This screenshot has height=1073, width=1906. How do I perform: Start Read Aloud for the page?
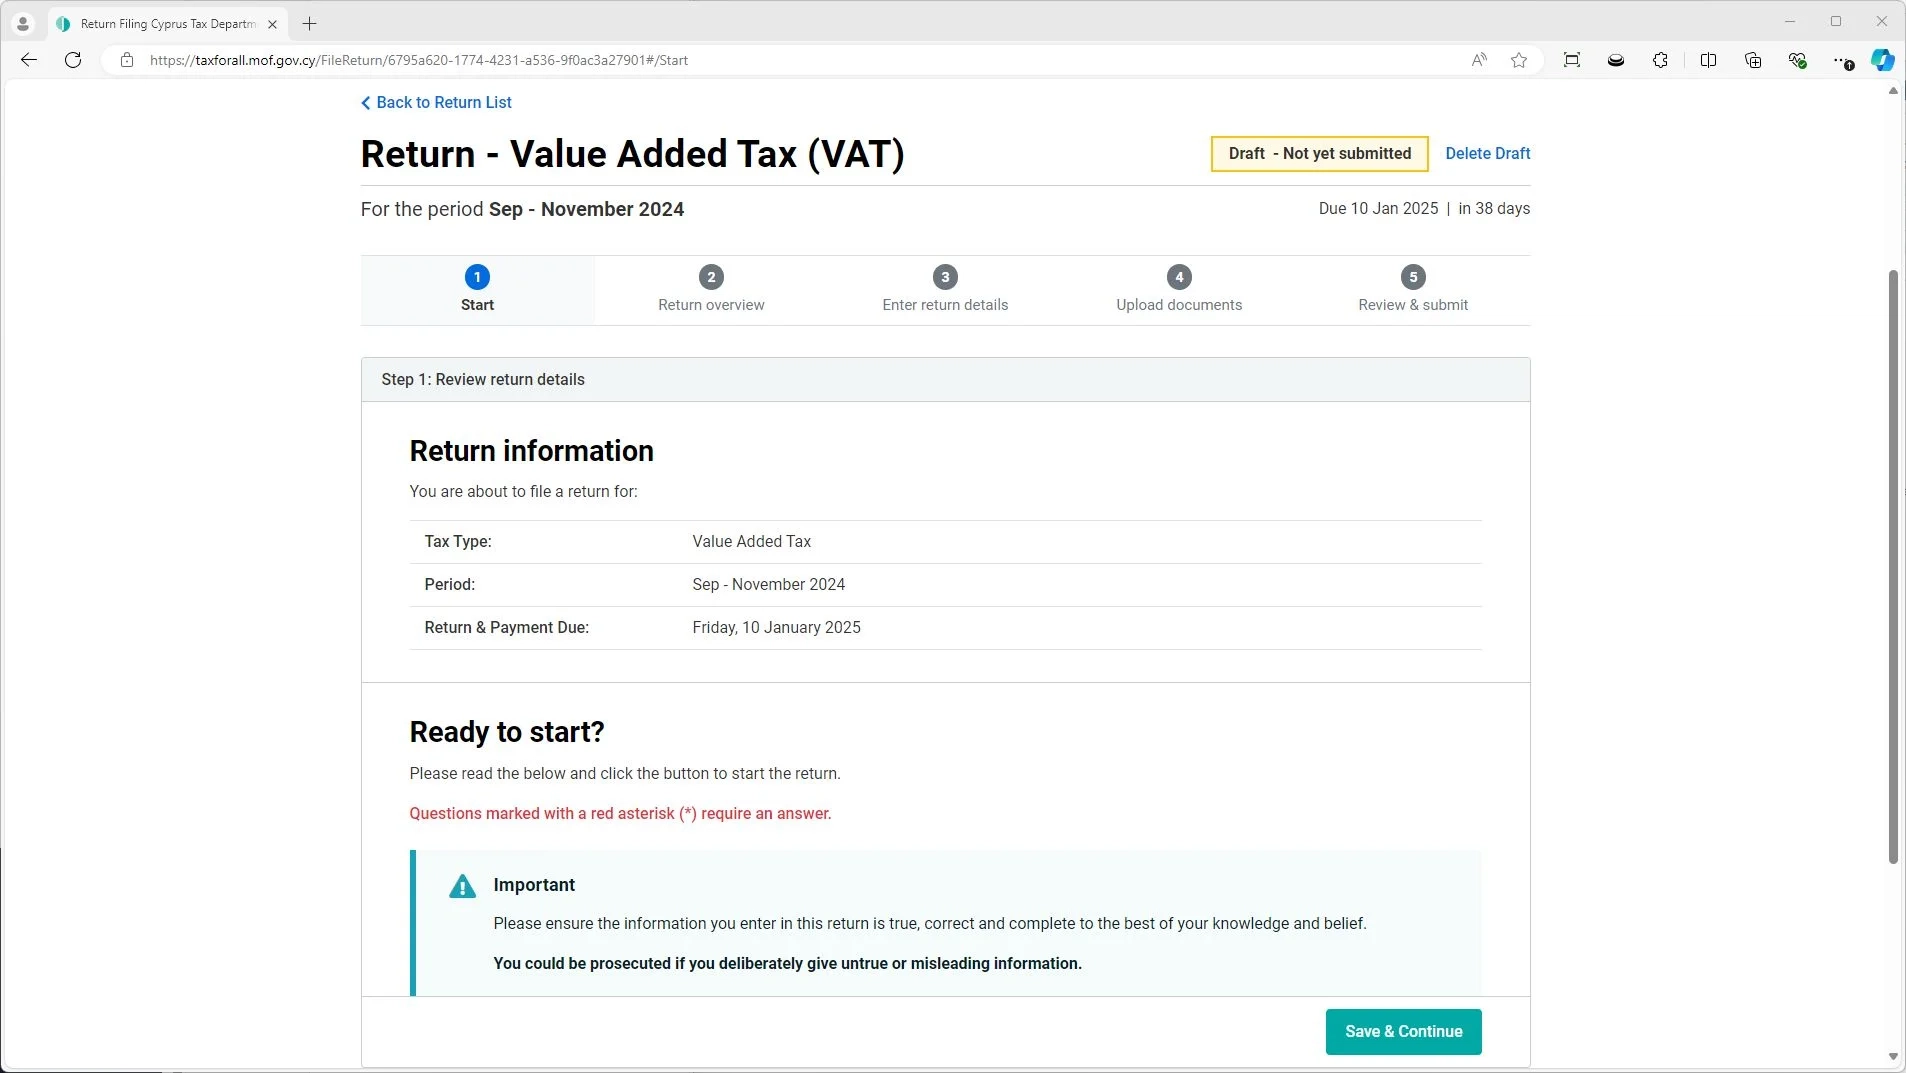click(x=1479, y=60)
